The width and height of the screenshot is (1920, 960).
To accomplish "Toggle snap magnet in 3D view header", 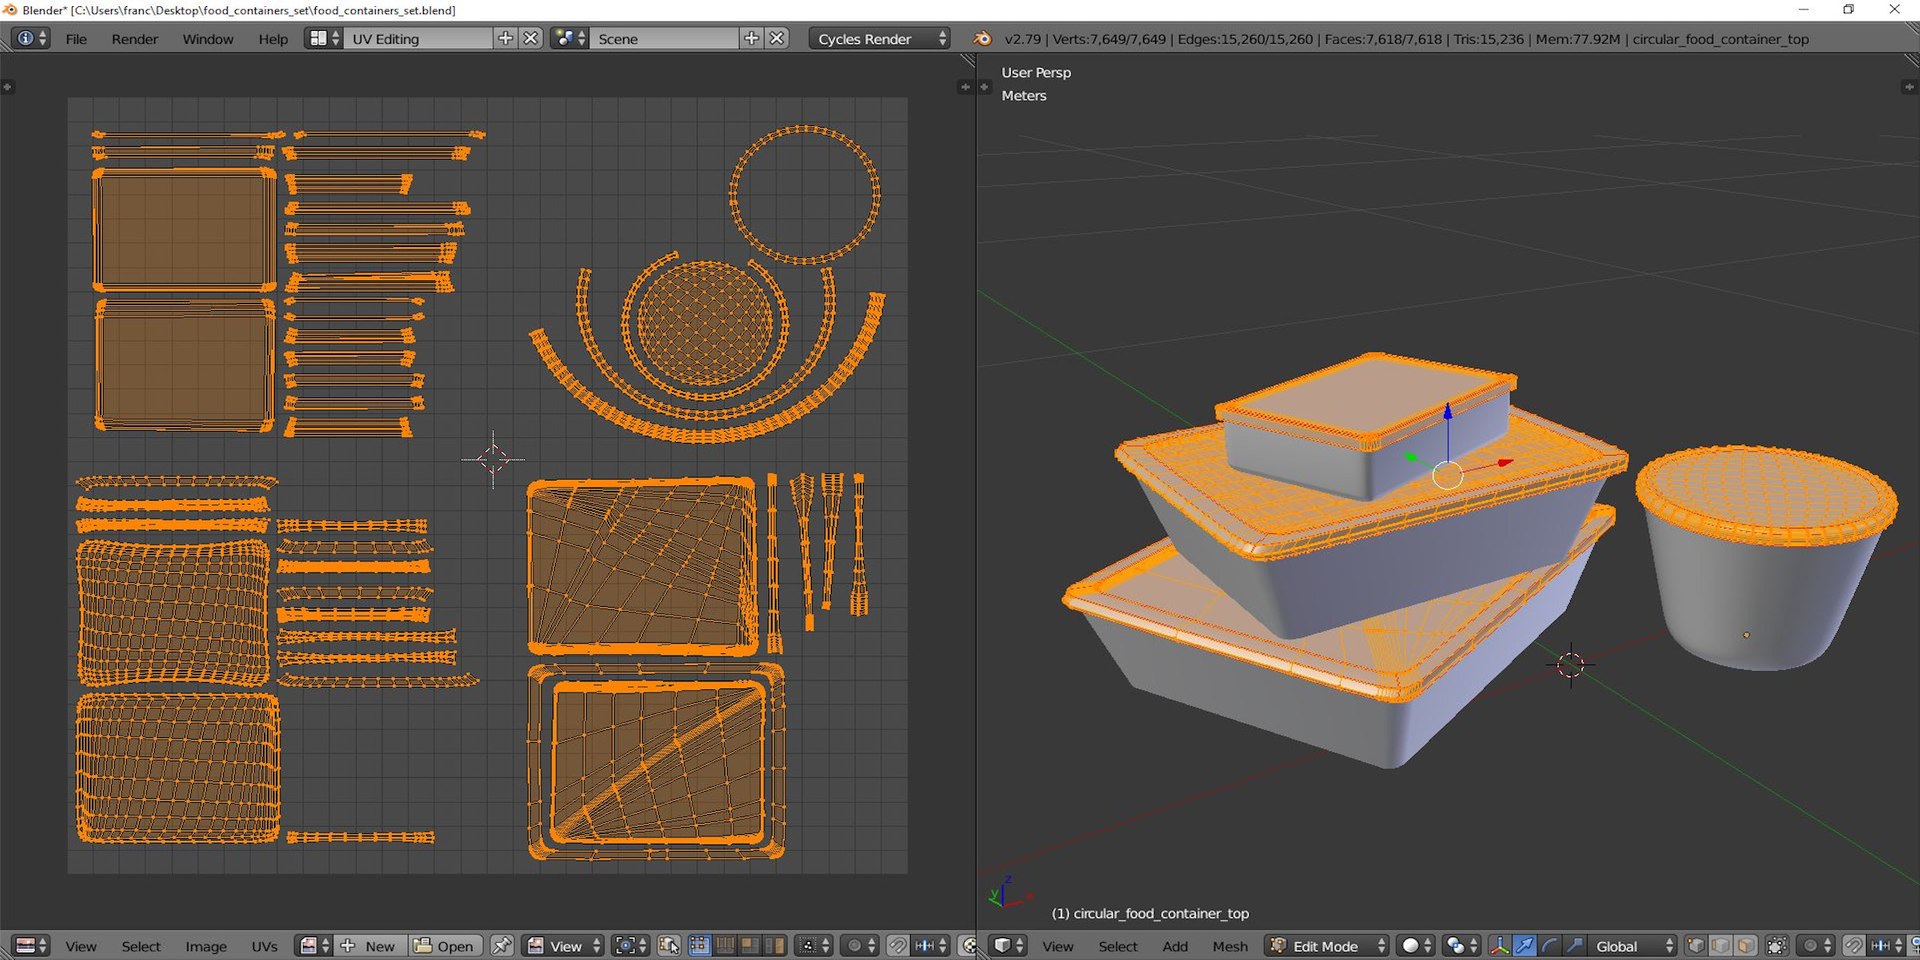I will pos(1854,946).
